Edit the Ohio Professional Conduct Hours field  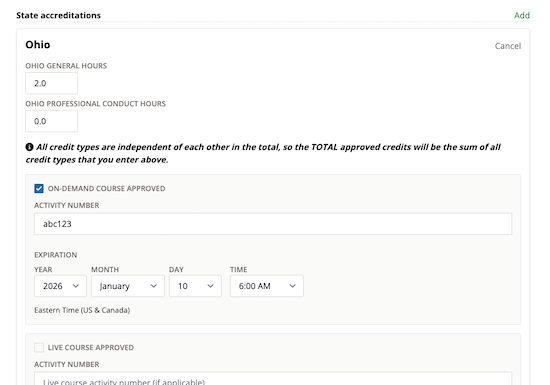tap(52, 121)
